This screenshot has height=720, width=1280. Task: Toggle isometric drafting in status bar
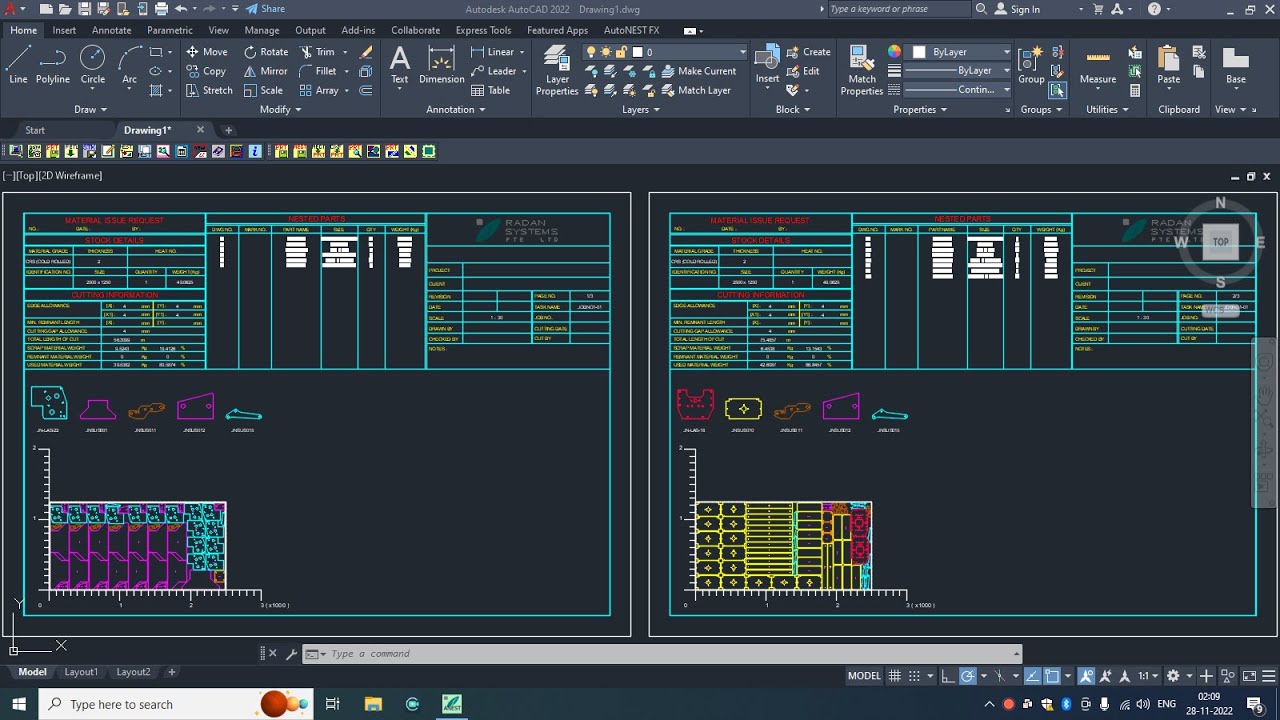(999, 676)
